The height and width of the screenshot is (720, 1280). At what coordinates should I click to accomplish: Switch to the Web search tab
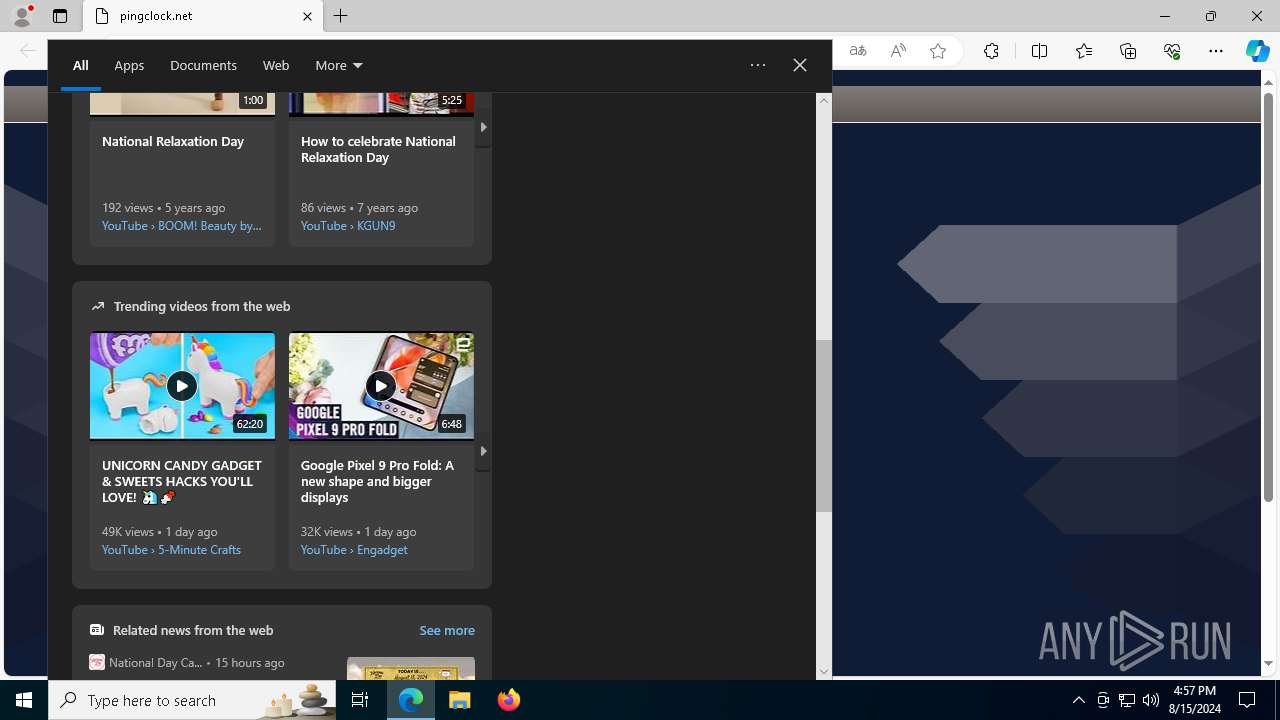coord(276,65)
